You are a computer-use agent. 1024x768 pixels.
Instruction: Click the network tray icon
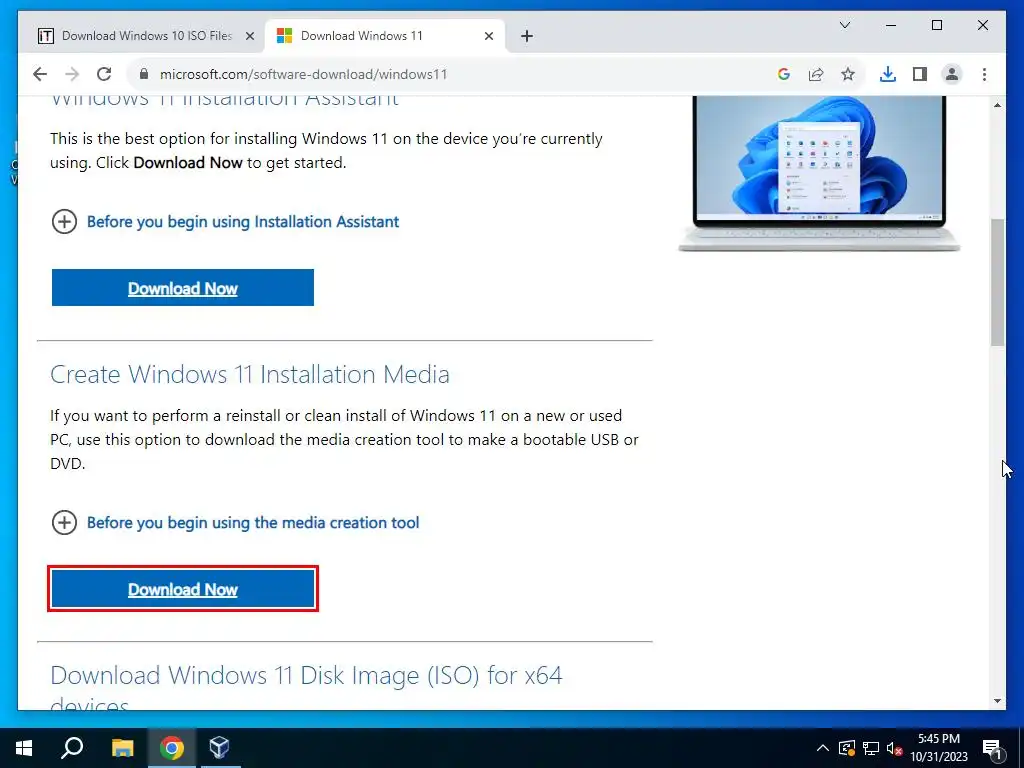871,748
